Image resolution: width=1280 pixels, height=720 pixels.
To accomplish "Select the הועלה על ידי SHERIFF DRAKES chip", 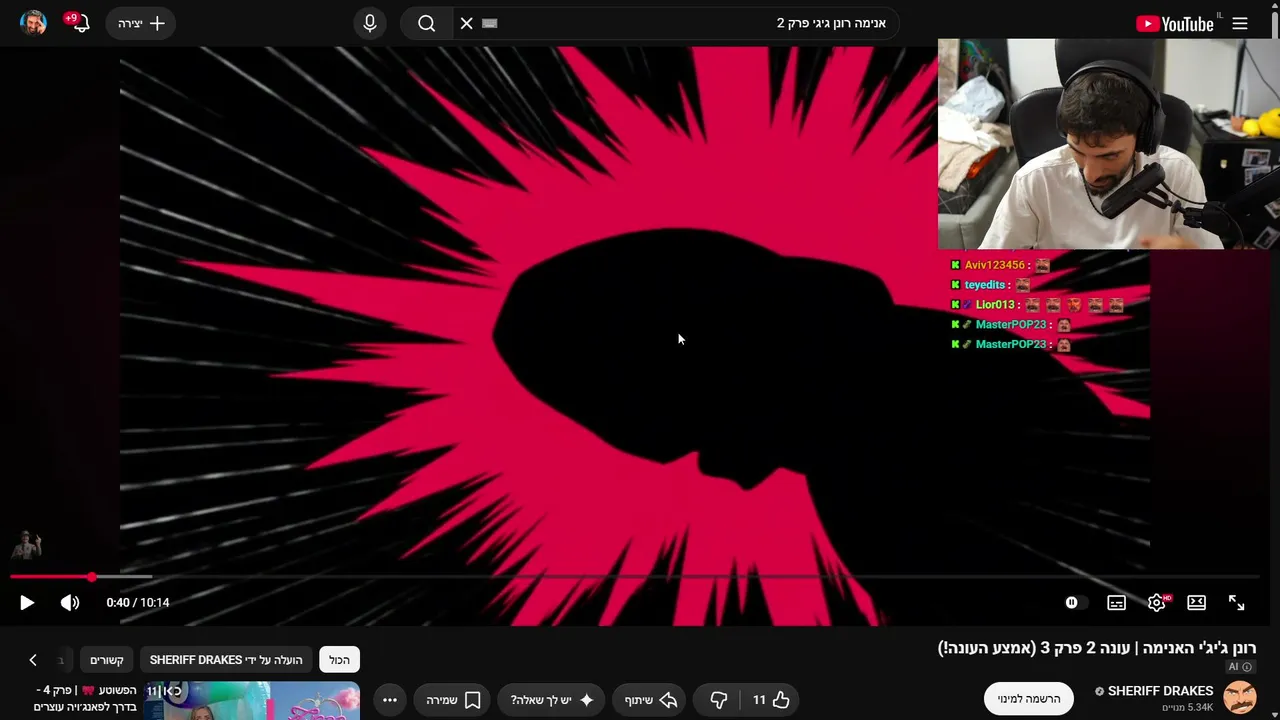I will click(x=226, y=660).
